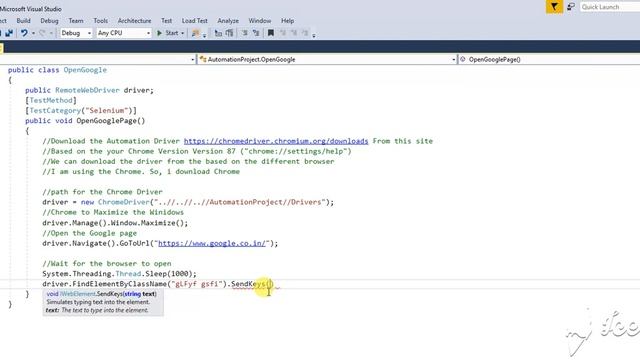Viewport: 640px width, 360px height.
Task: Click the green Start play icon
Action: [x=160, y=33]
